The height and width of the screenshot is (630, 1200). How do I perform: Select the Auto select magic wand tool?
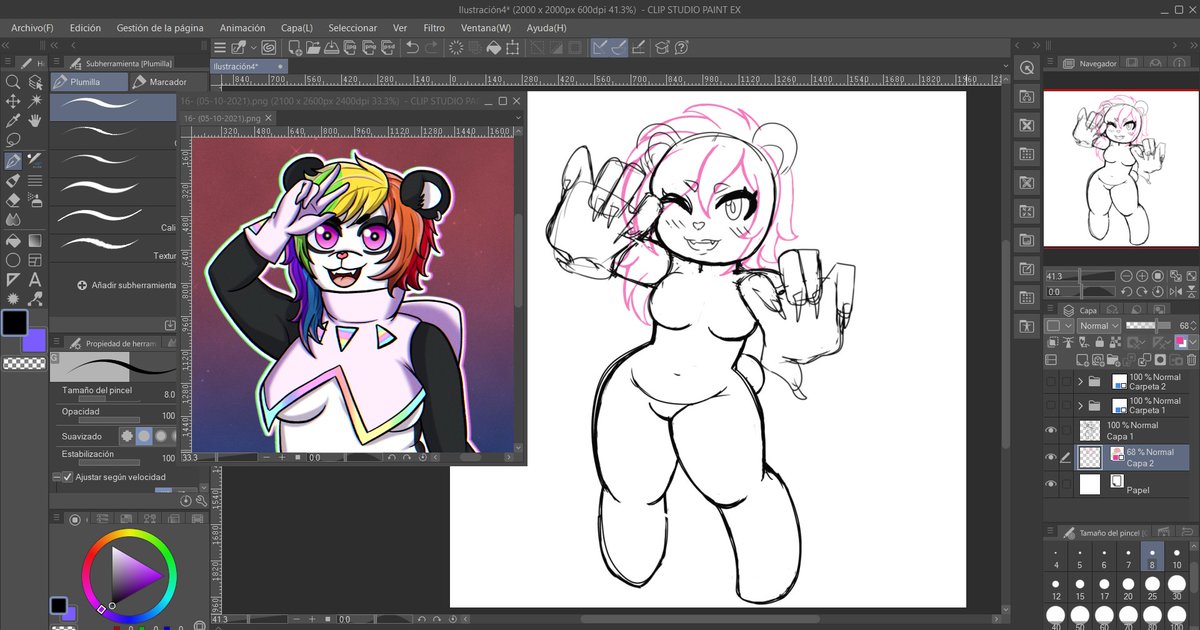coord(35,101)
